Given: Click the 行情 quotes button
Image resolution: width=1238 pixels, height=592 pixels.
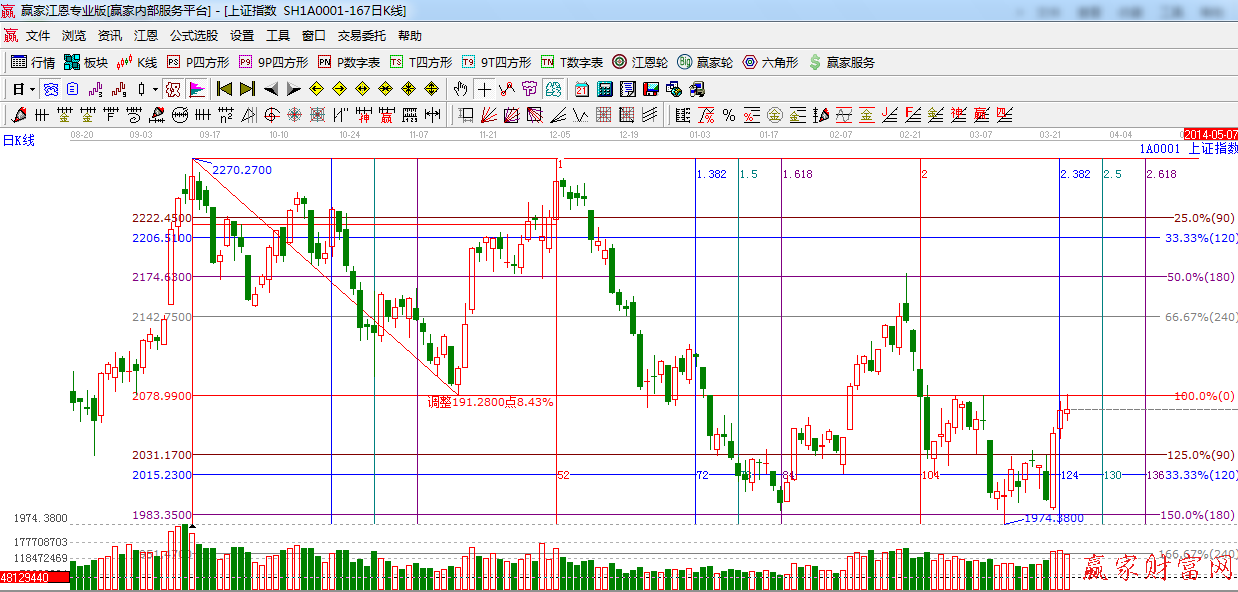Looking at the screenshot, I should (x=33, y=62).
